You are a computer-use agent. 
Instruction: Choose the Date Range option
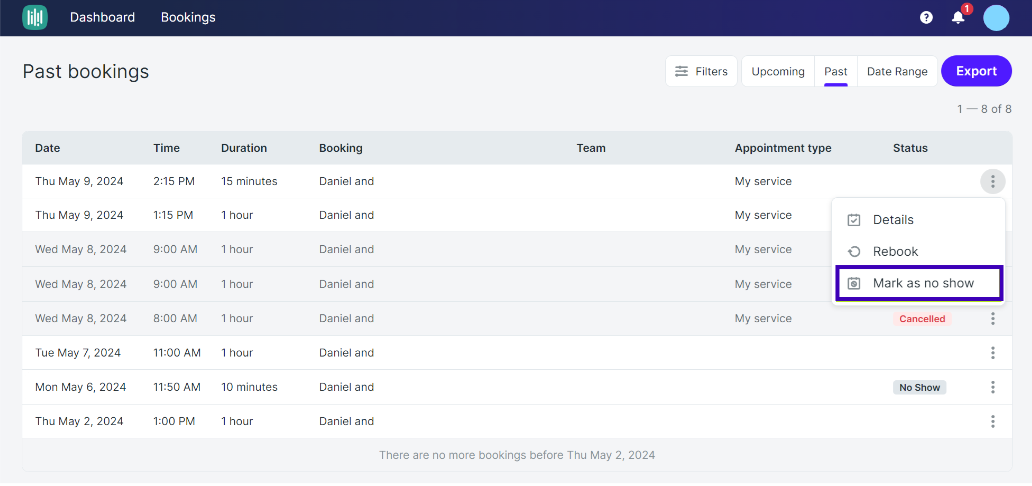(897, 71)
